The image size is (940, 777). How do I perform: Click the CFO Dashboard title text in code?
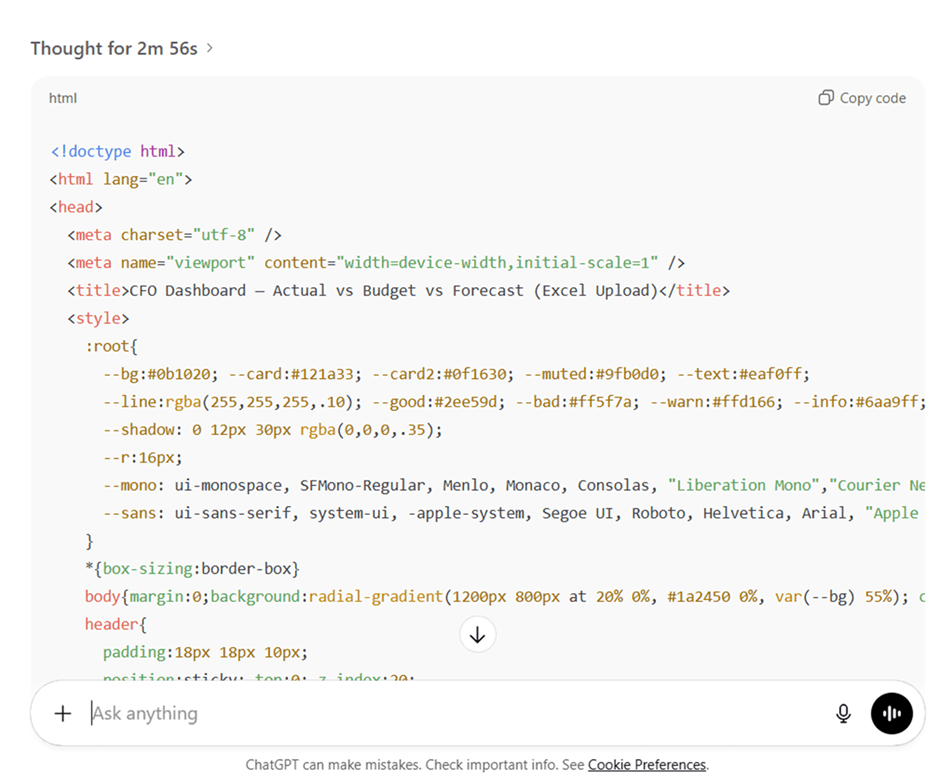coord(390,290)
